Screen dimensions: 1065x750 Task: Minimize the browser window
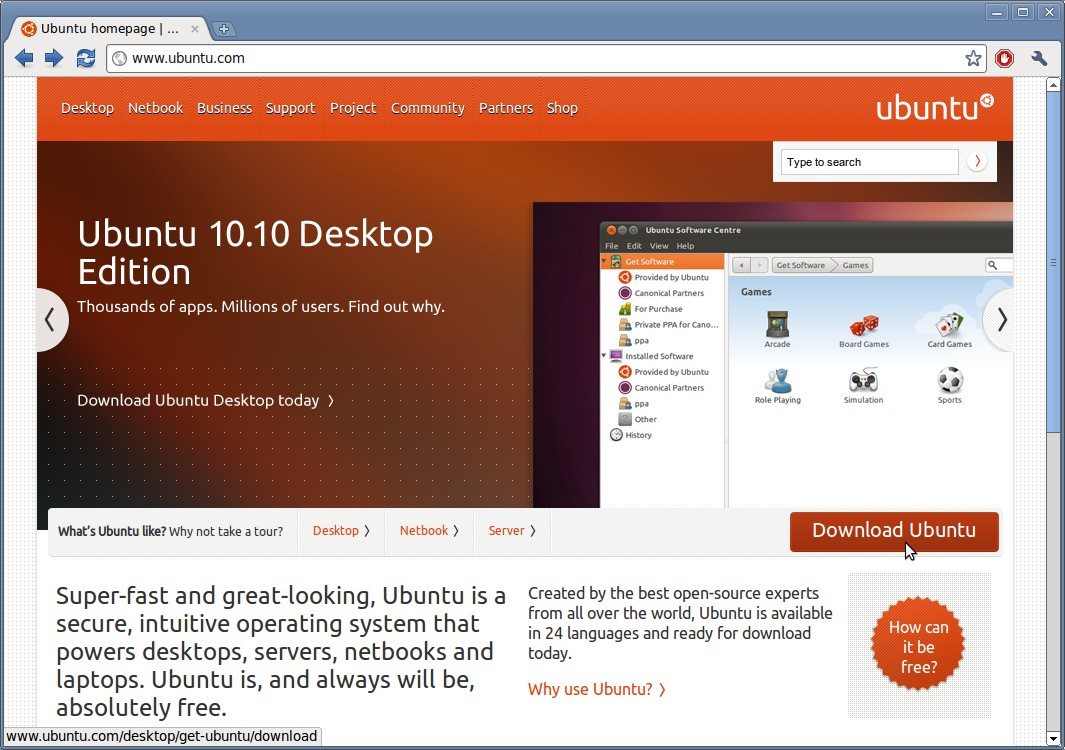[997, 12]
